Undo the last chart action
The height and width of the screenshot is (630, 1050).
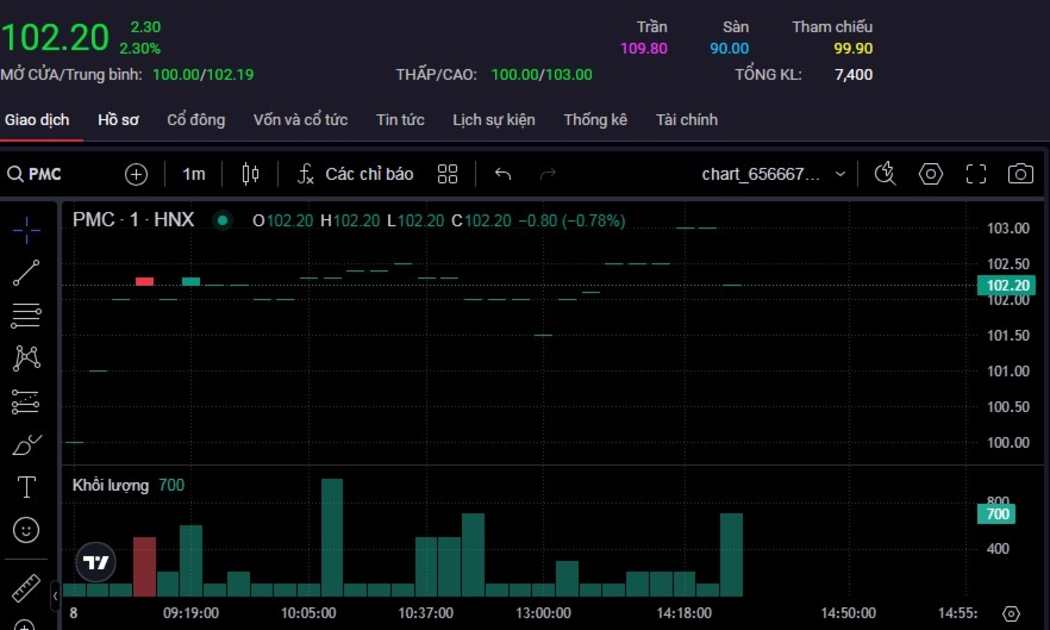point(503,174)
